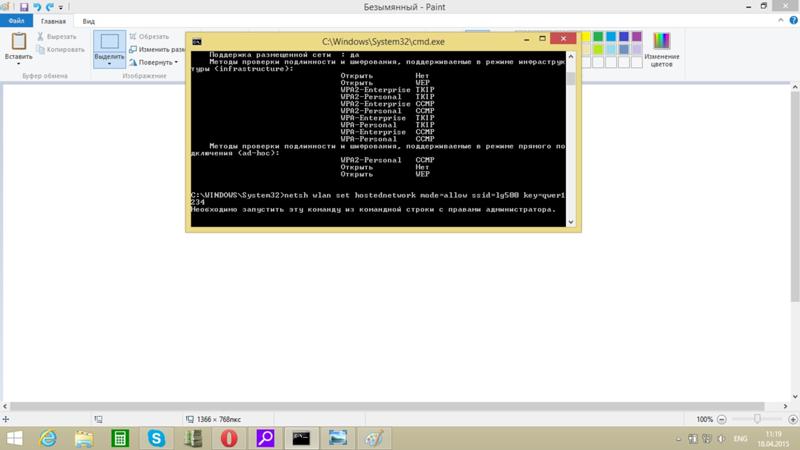Click the zoom in plus button
Image resolution: width=800 pixels, height=450 pixels.
tap(793, 419)
